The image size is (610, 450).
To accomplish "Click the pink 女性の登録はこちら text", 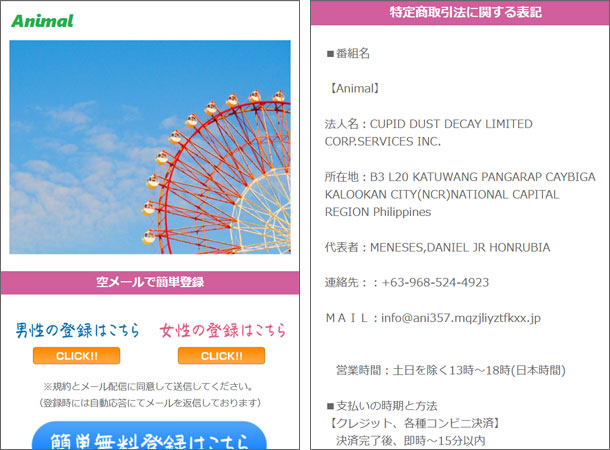I will (222, 330).
